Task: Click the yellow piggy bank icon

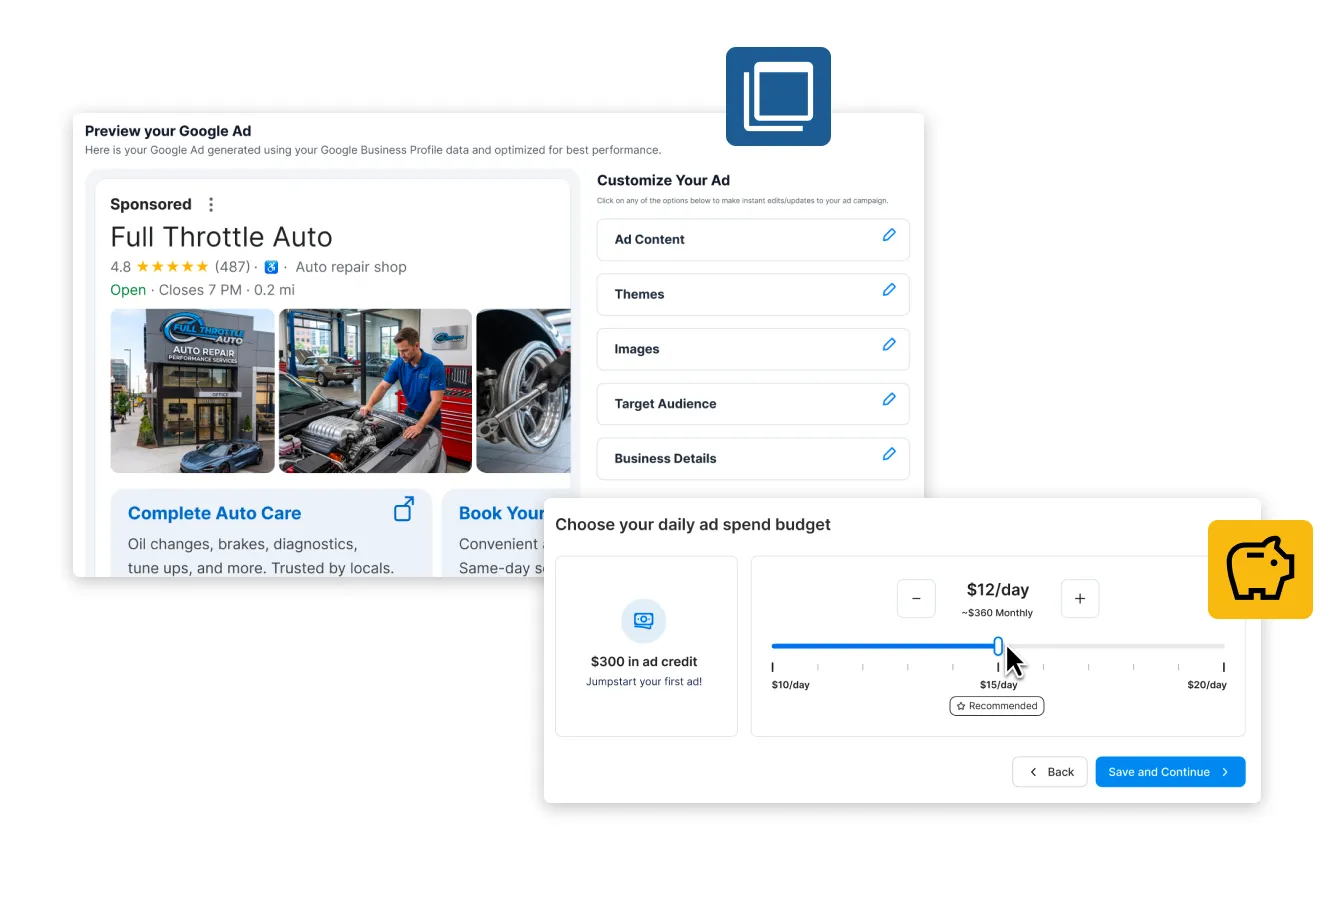Action: [1260, 569]
